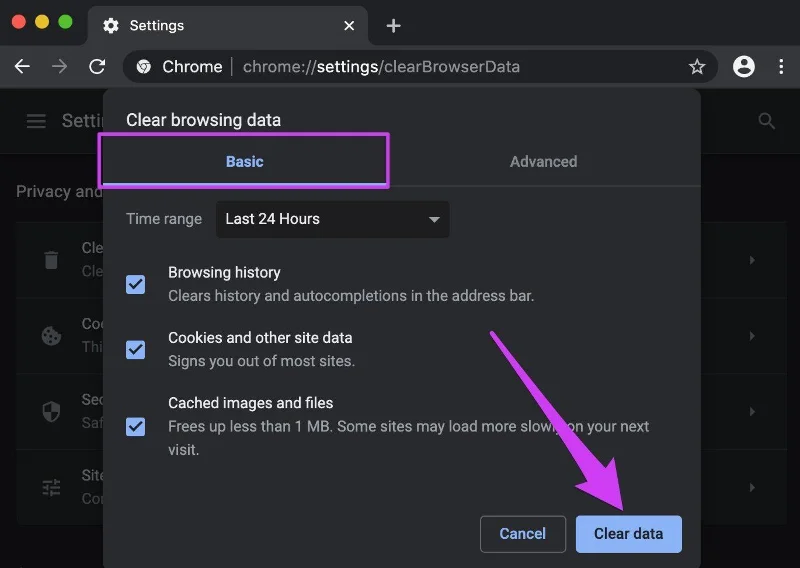Click the Cookies and other site data label
Screen dimensions: 800x568
tap(260, 337)
